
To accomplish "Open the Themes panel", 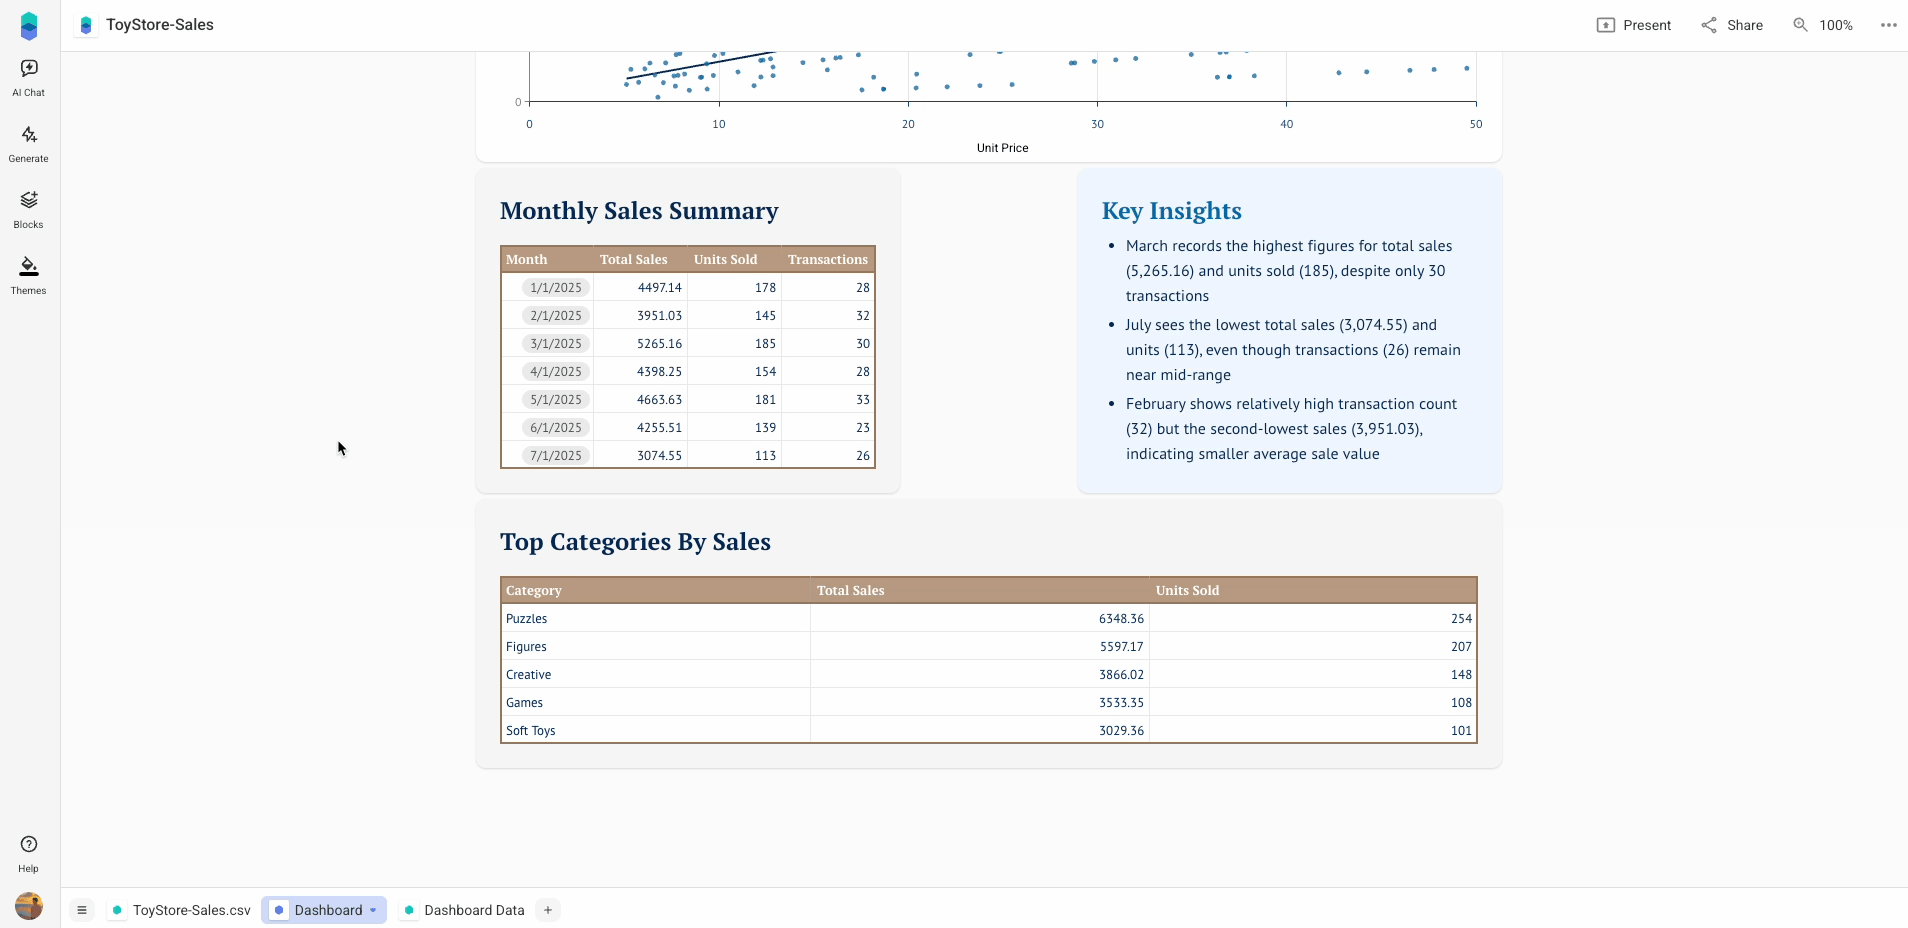I will click(x=29, y=276).
